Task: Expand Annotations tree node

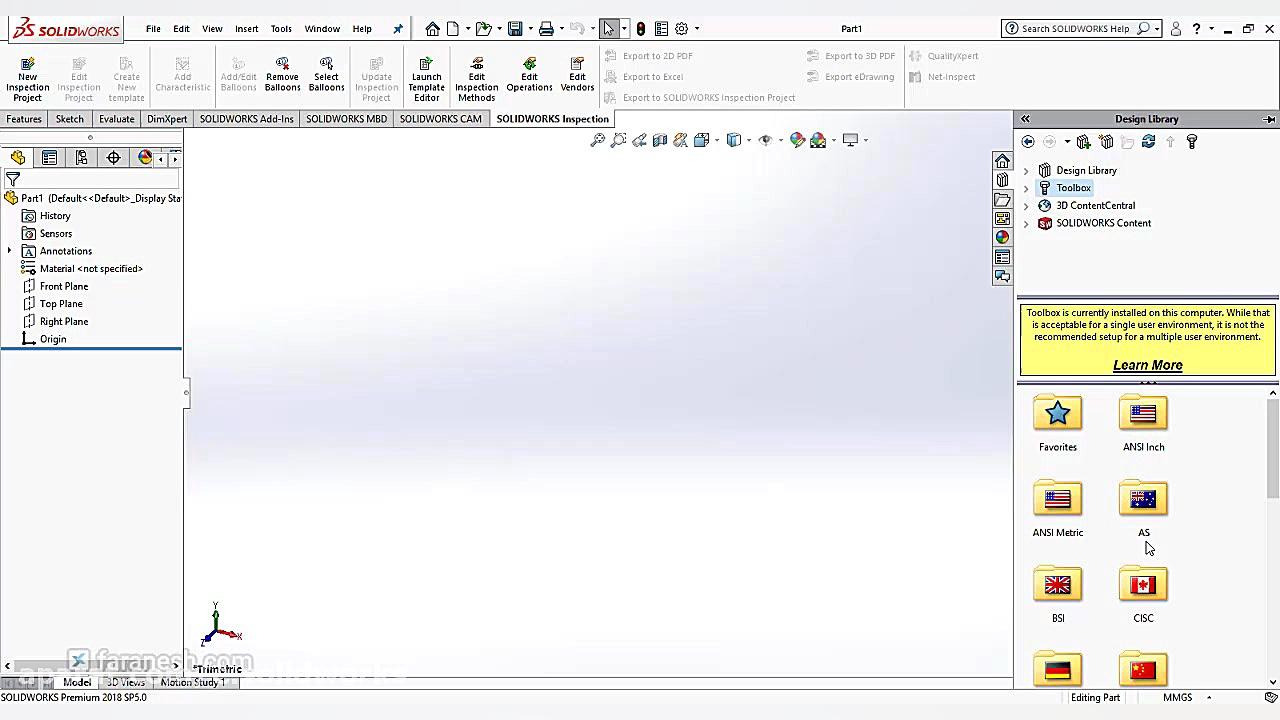Action: (x=10, y=251)
